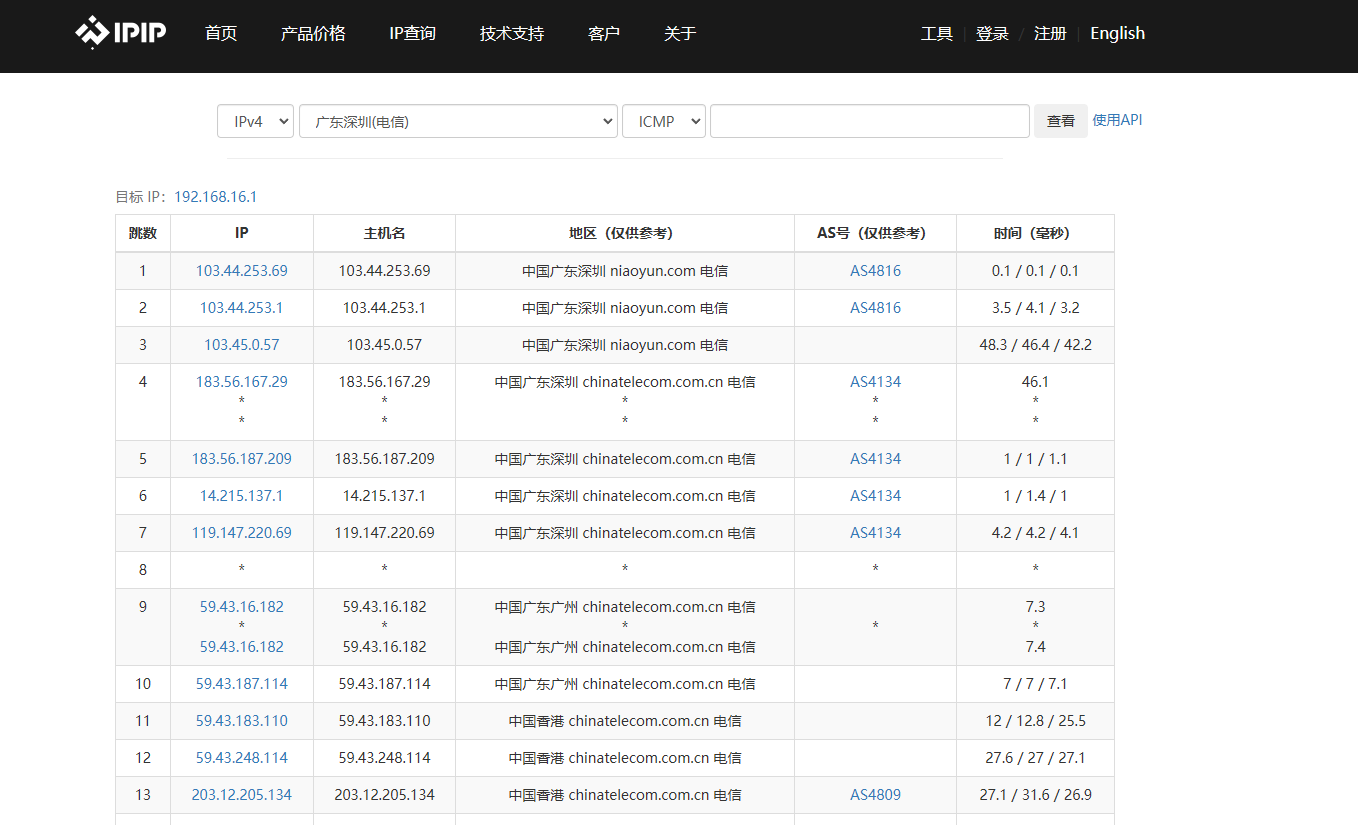Open target IP 192.168.16.1 link
Viewport: 1358px width, 825px height.
coord(215,197)
